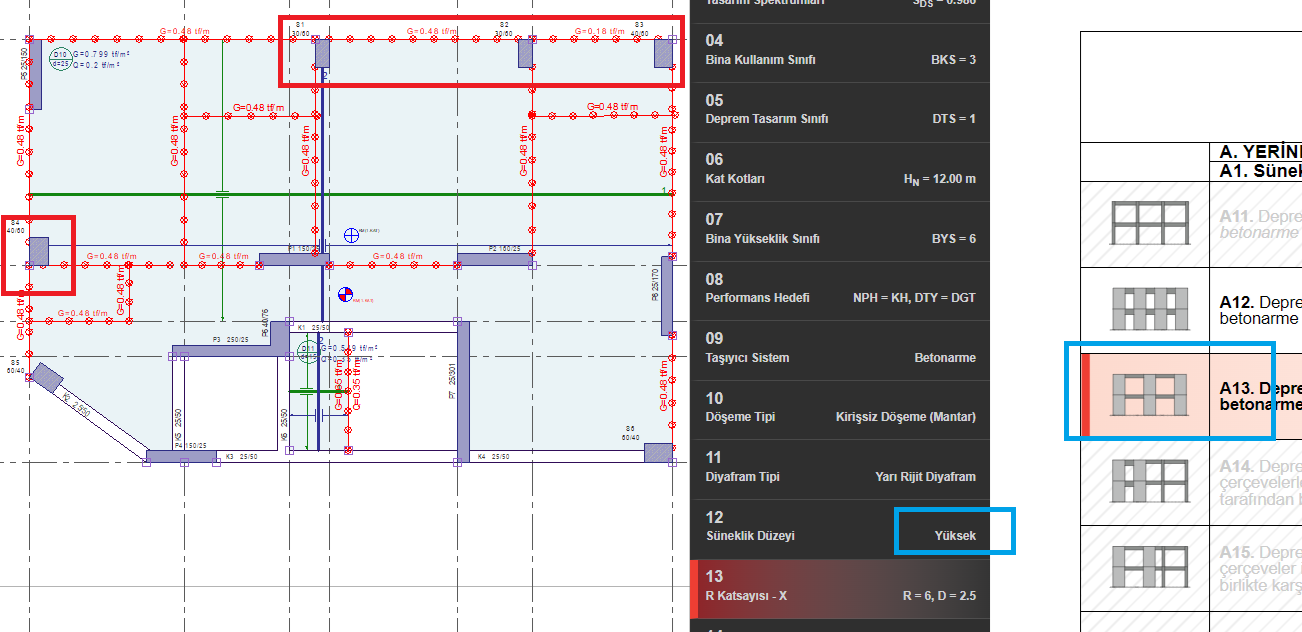Select vertical shear wall P5 25/150
The image size is (1302, 632).
(x=35, y=75)
